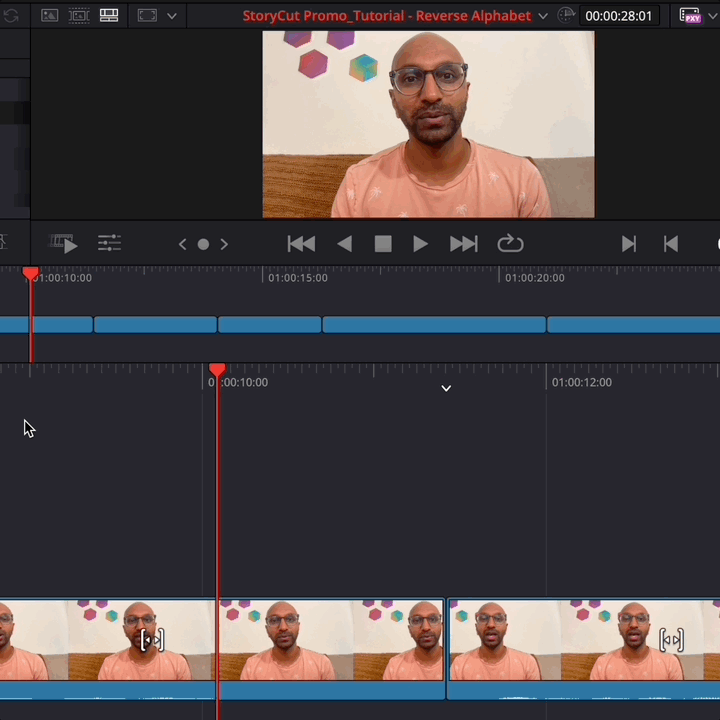Jump to the last frame of timeline
This screenshot has height=720, width=720.
tap(463, 244)
